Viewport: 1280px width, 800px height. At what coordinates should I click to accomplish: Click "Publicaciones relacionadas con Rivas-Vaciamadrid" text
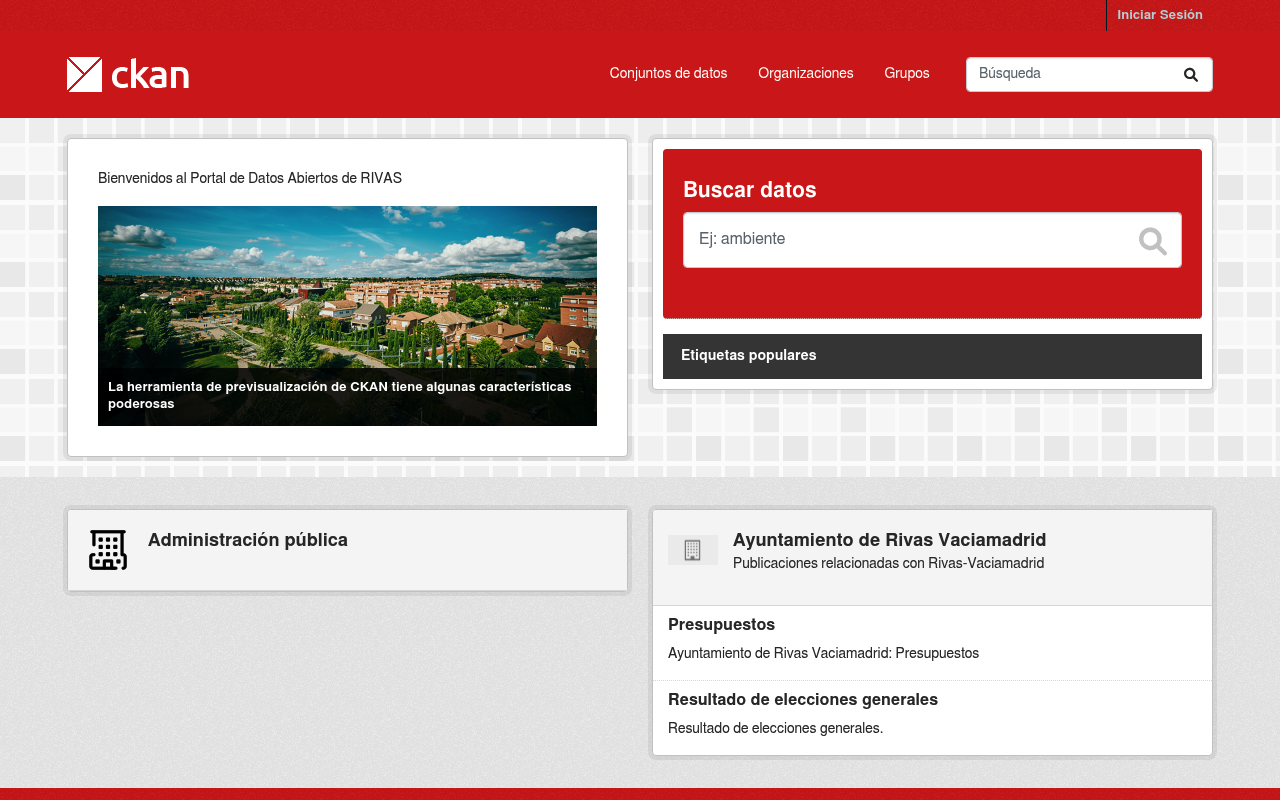[888, 564]
